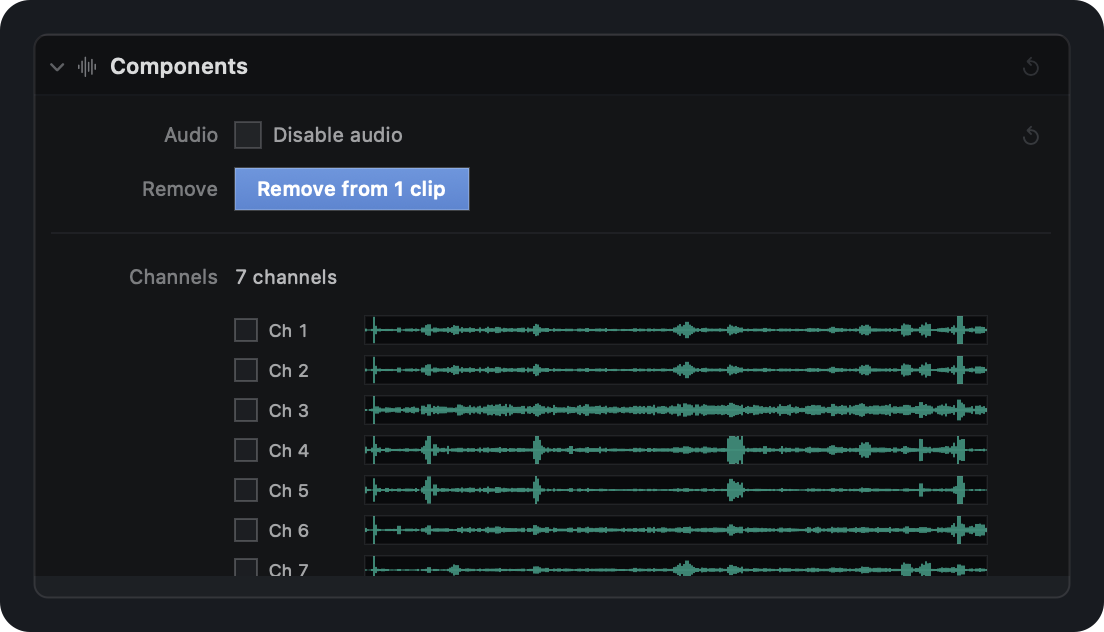Select the Ch 5 waveform display
Image resolution: width=1104 pixels, height=632 pixels.
(675, 491)
